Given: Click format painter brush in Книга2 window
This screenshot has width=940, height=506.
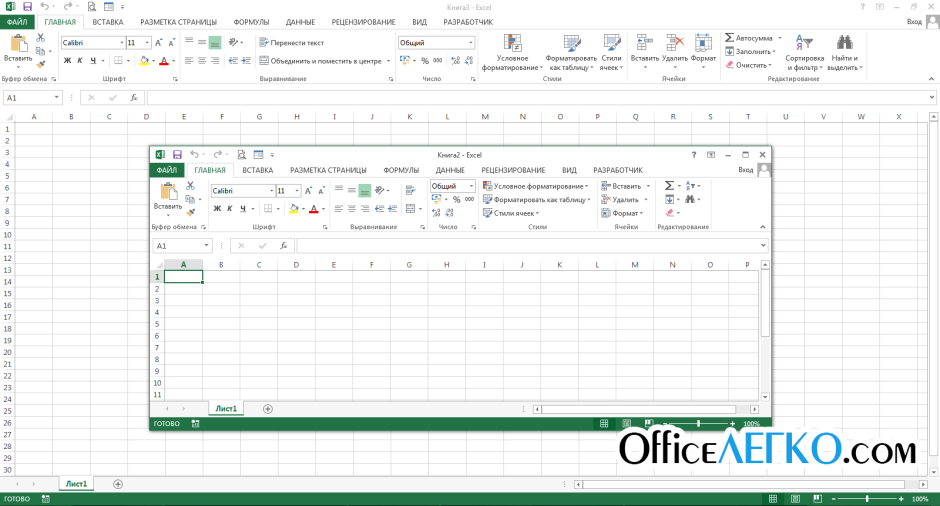Looking at the screenshot, I should 191,212.
